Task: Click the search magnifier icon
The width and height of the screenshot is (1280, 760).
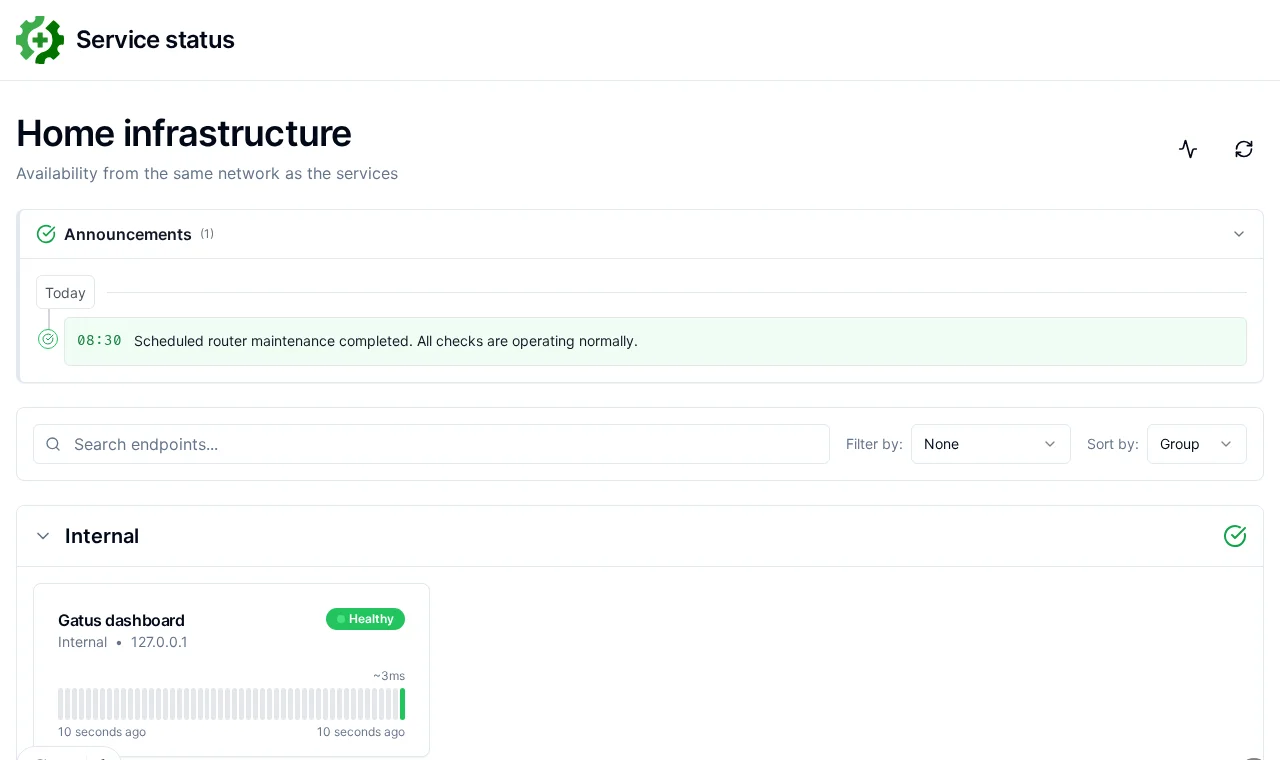Action: (x=54, y=444)
